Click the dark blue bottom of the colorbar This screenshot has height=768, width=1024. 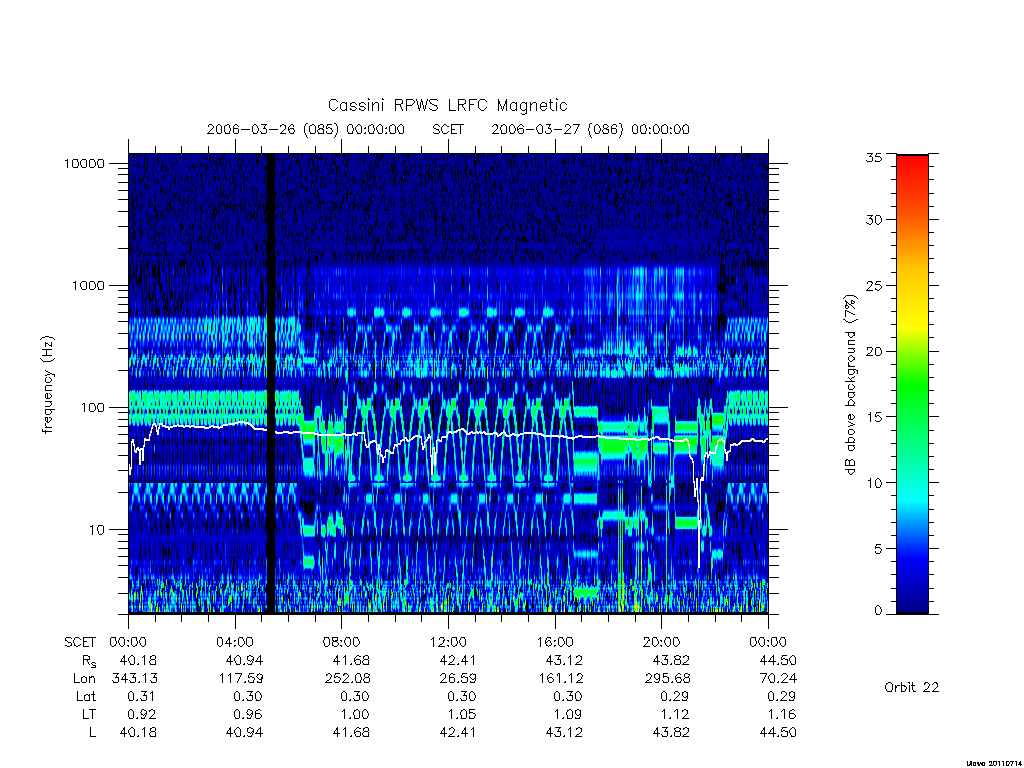pyautogui.click(x=912, y=600)
